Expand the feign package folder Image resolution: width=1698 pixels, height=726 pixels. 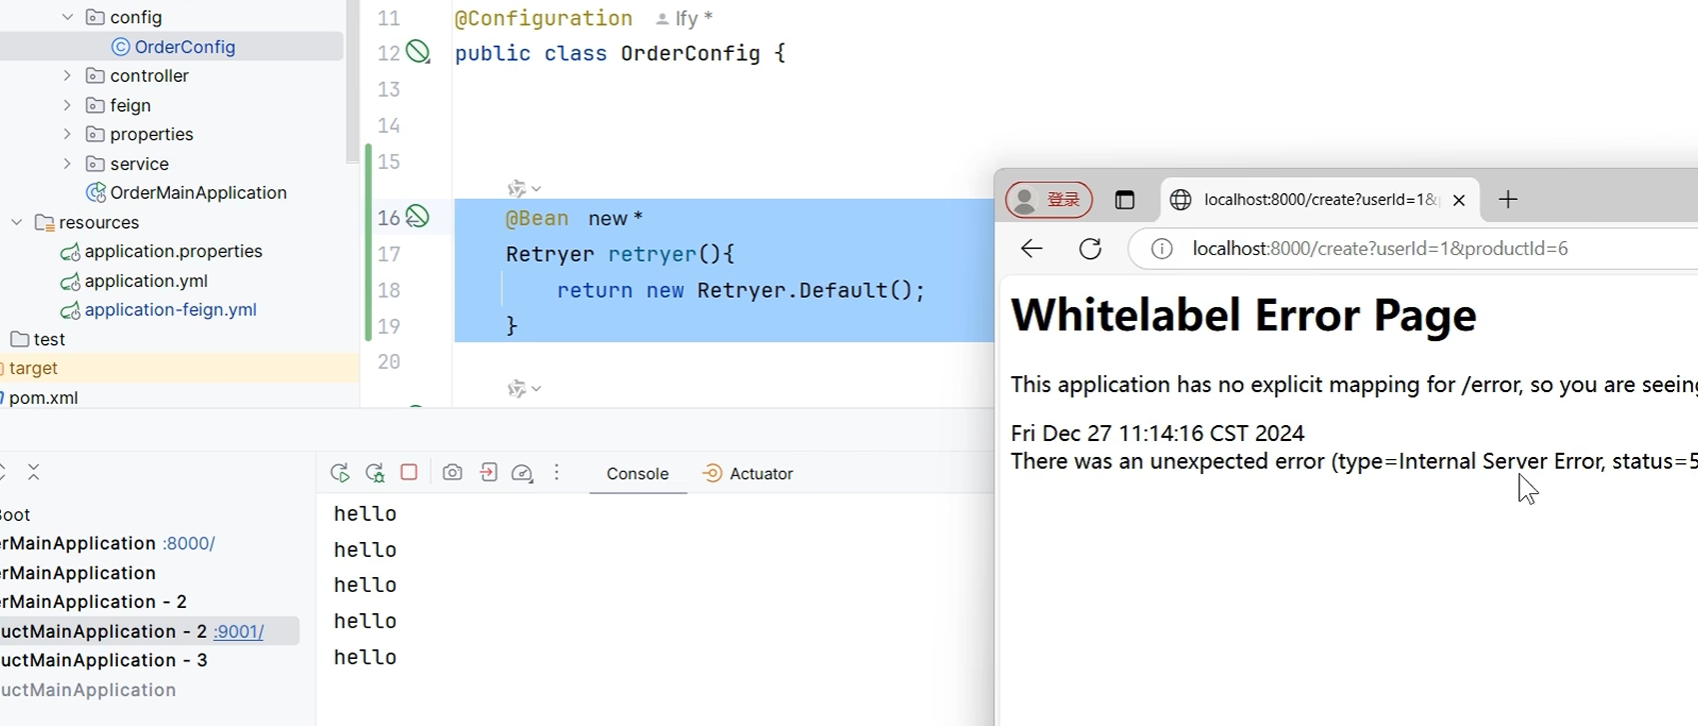[67, 105]
